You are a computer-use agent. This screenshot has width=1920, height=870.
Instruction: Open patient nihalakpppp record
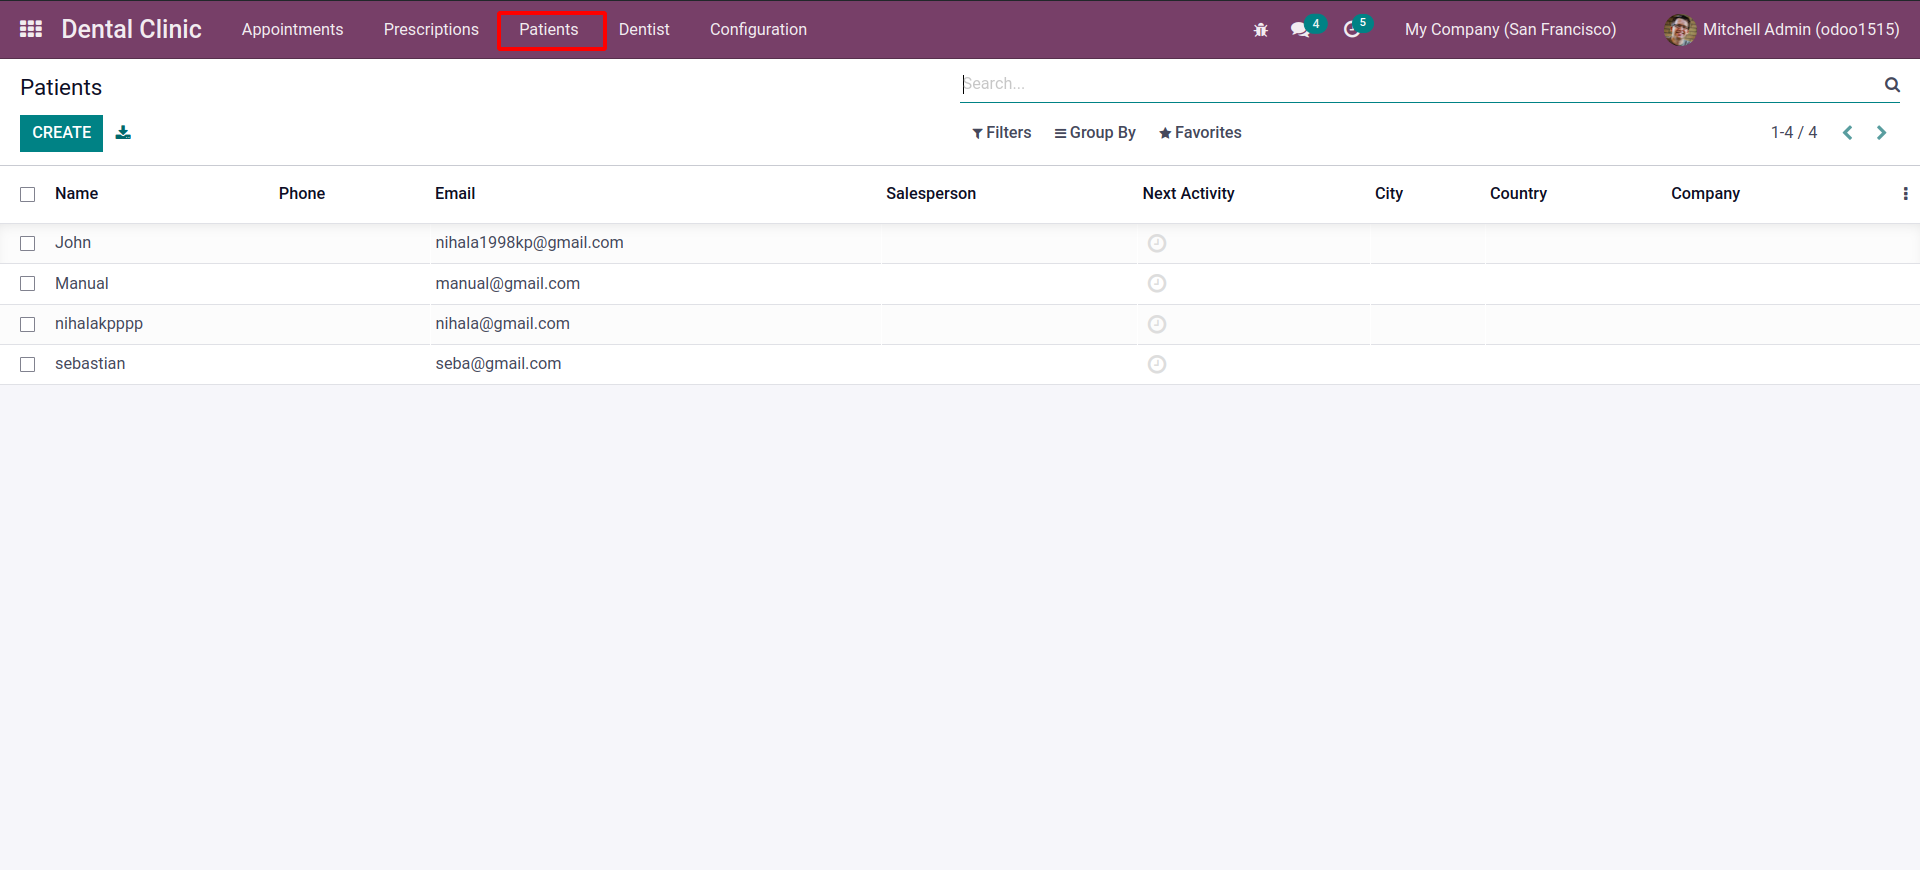coord(99,324)
